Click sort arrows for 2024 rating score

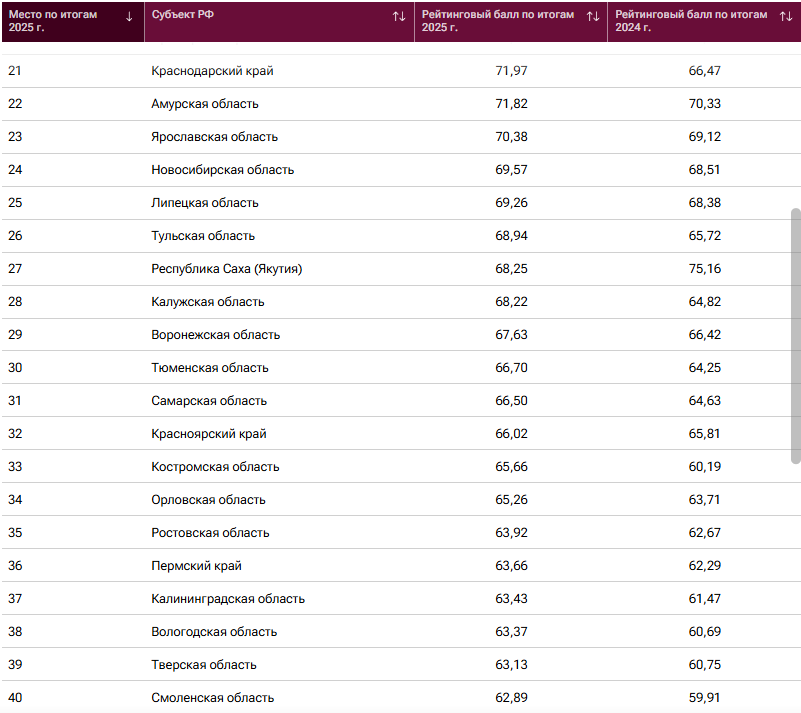tap(786, 17)
